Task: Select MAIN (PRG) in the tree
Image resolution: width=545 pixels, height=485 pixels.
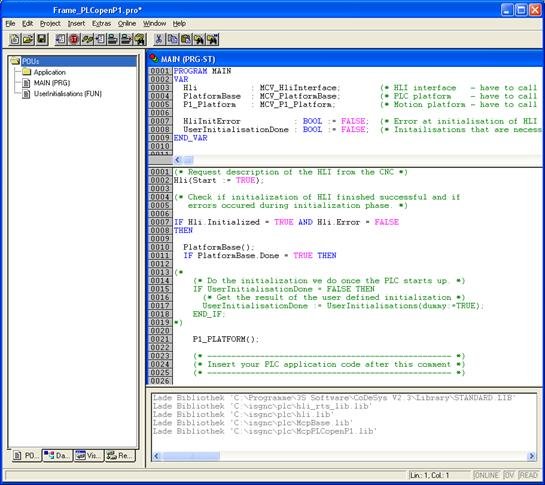Action: click(52, 83)
